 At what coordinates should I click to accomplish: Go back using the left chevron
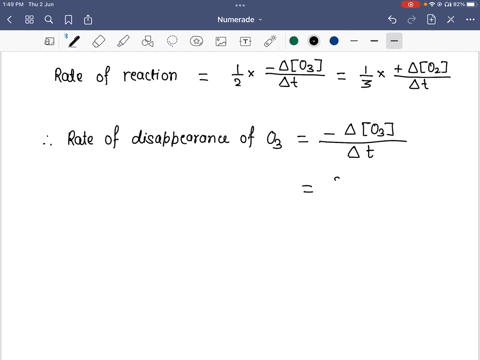click(x=9, y=20)
